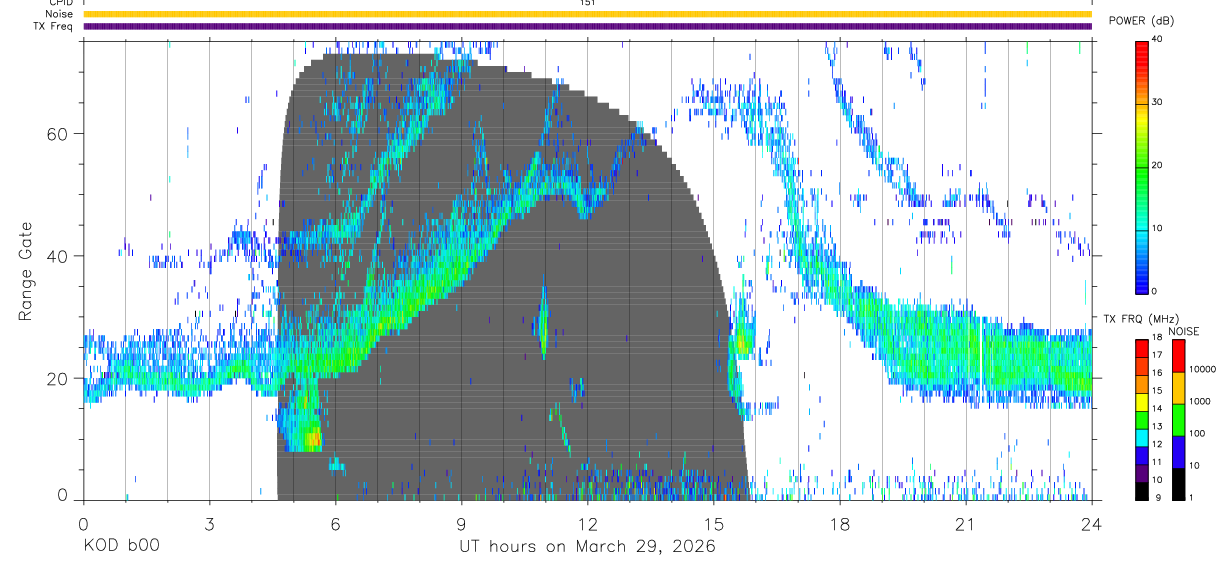Click the 1000 noise scale label
1228x567 pixels.
[x=1198, y=401]
